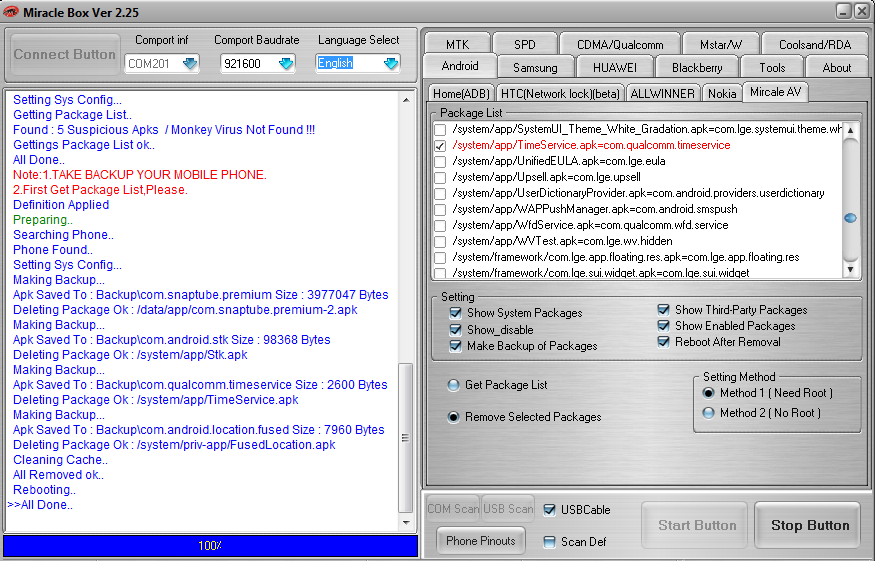The width and height of the screenshot is (875, 561).
Task: Check the UserDictionaryProvider.apk checkbox
Action: 440,194
